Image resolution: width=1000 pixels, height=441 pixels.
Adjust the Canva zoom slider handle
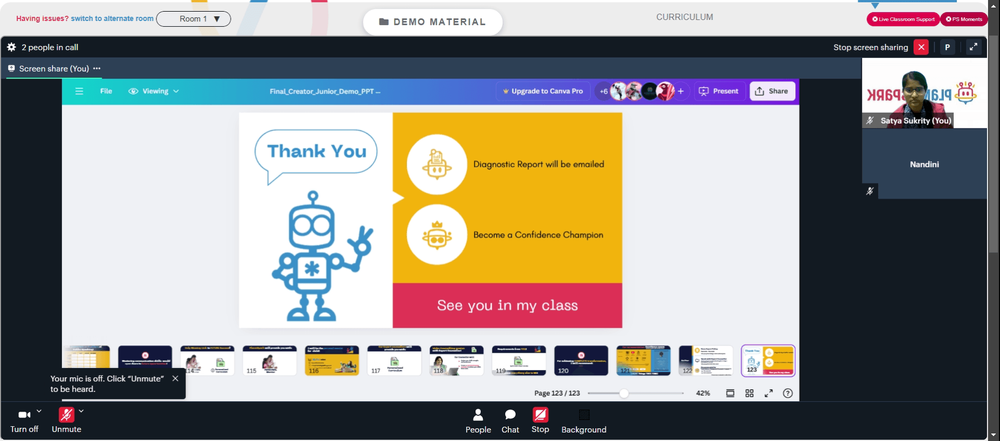(x=624, y=393)
